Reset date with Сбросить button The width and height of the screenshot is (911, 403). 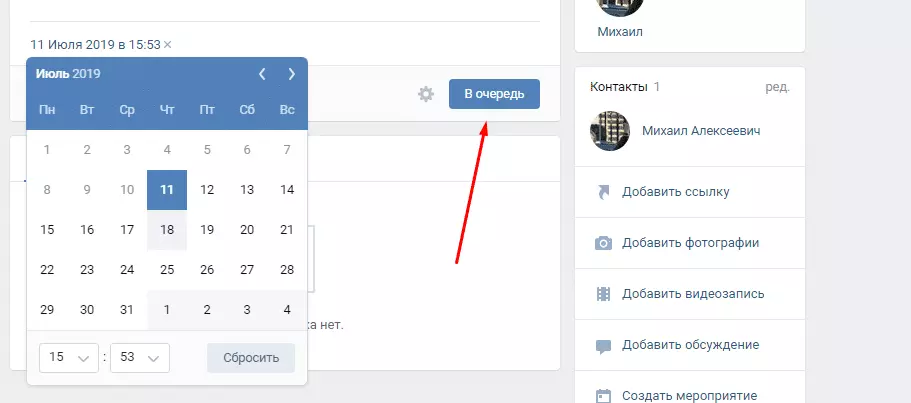coord(251,358)
